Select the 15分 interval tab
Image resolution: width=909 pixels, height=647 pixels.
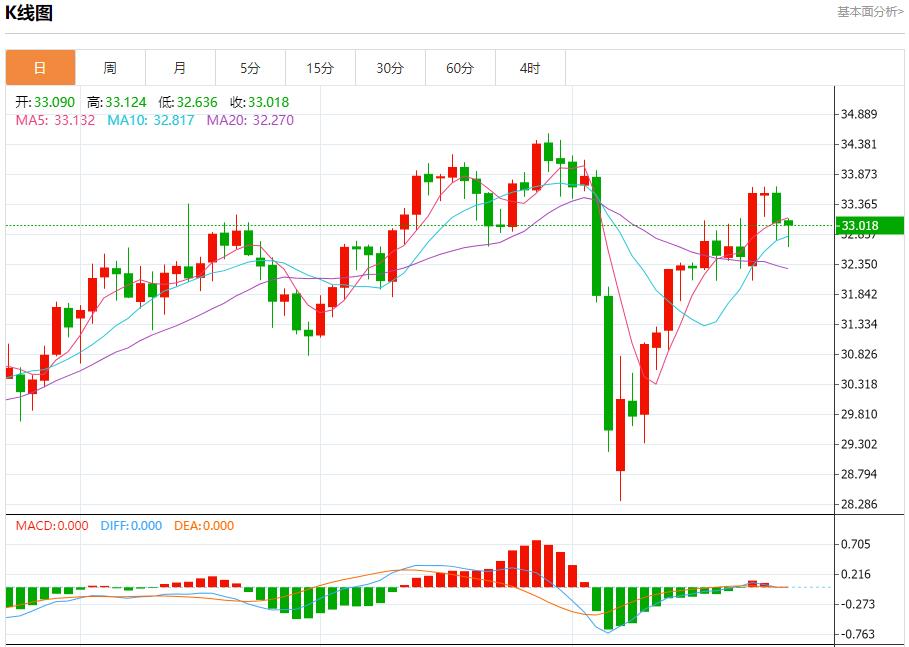point(320,68)
